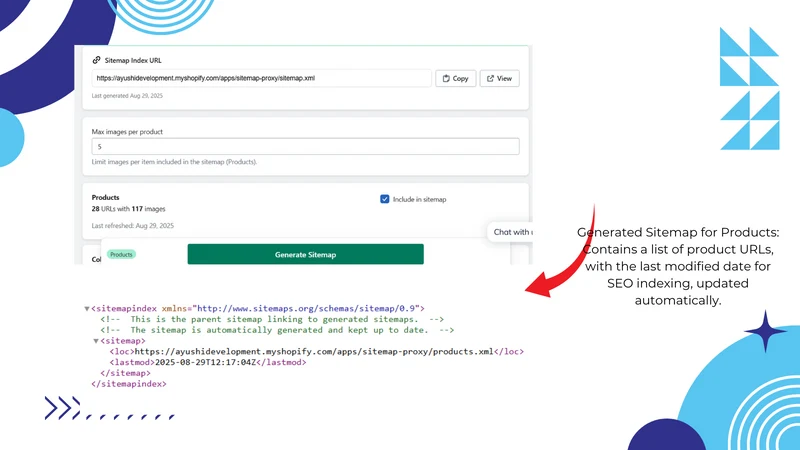Open the sitemap with View button

499,78
